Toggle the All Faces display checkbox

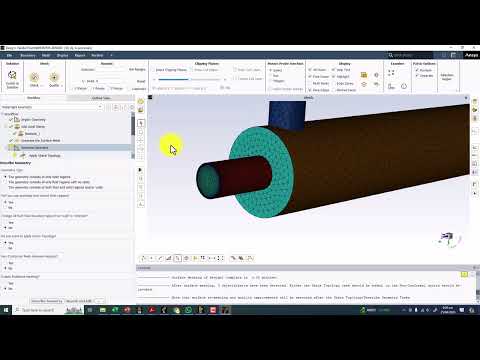310,70
